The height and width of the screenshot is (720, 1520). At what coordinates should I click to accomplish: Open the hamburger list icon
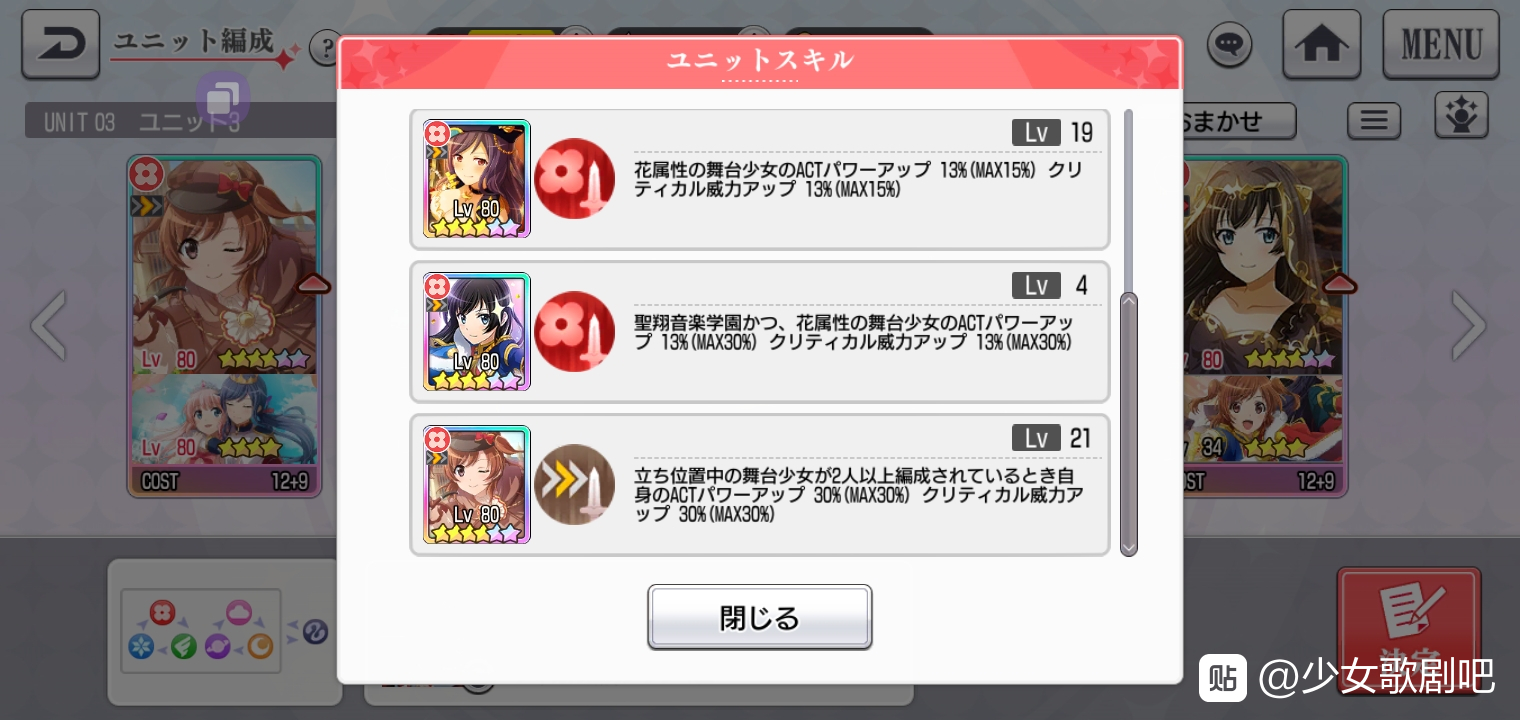[1373, 121]
